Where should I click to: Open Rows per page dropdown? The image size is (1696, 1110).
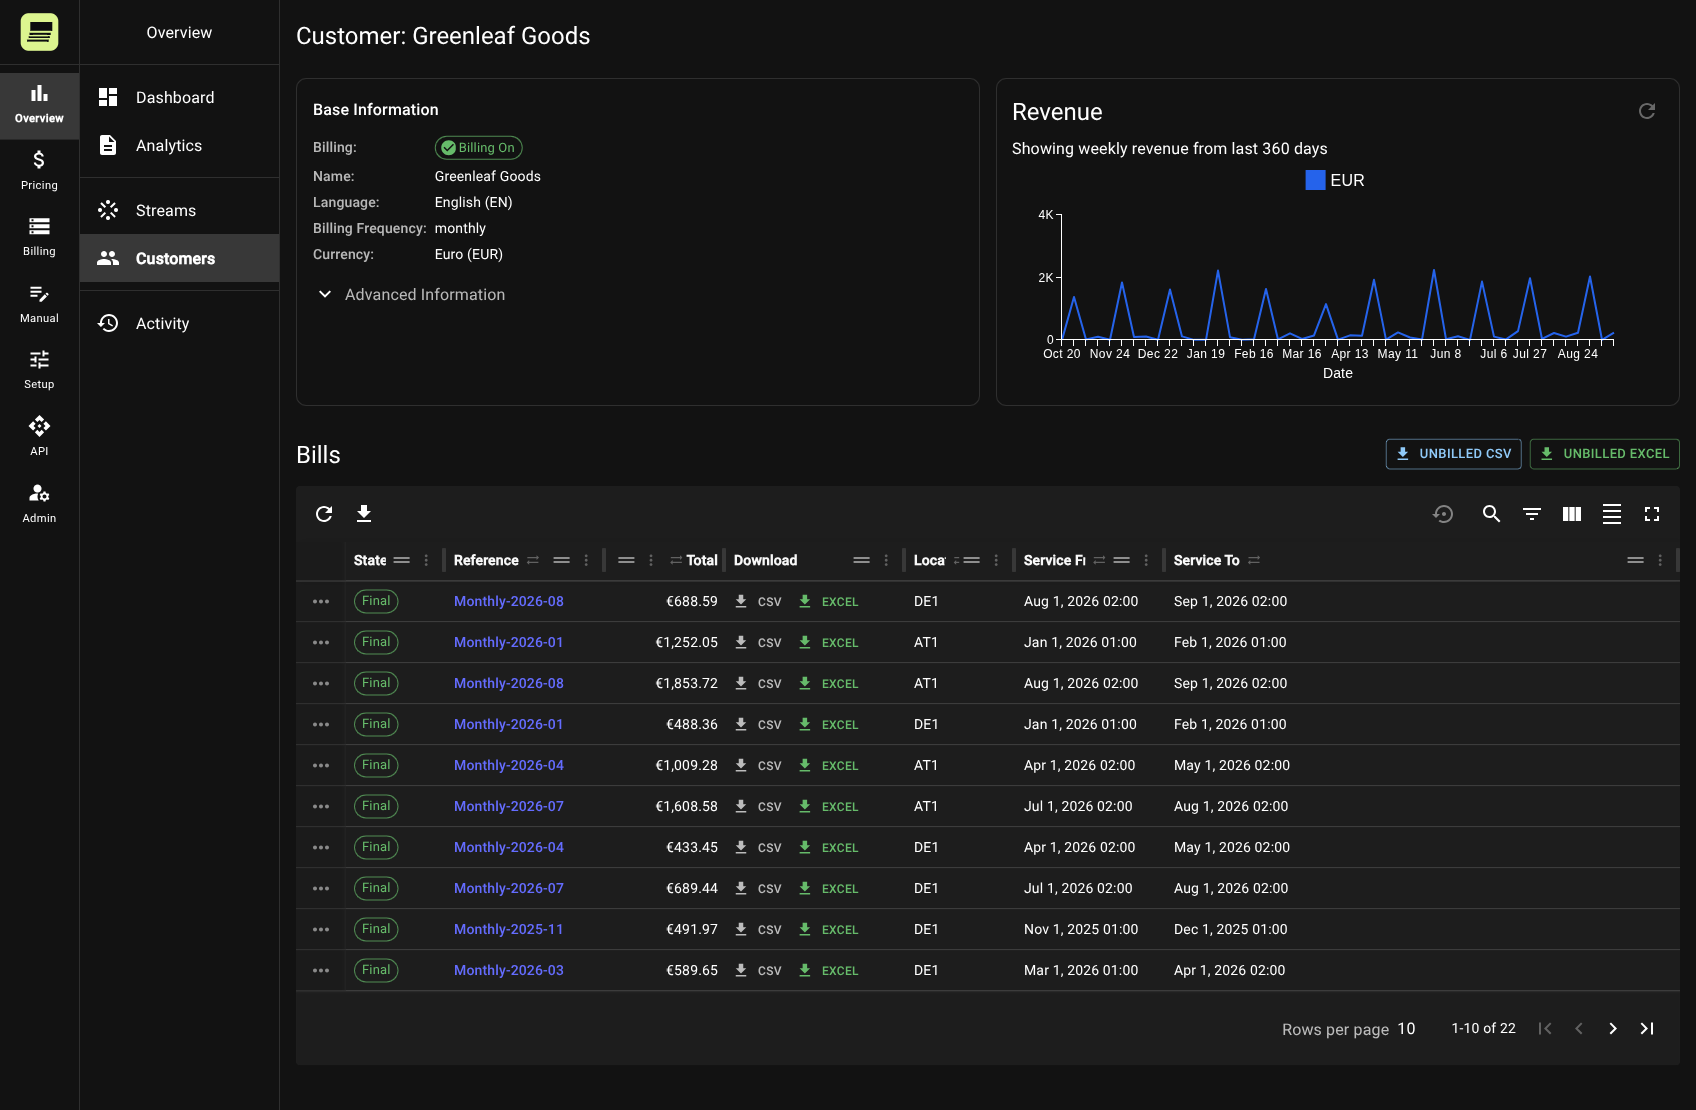tap(1406, 1029)
